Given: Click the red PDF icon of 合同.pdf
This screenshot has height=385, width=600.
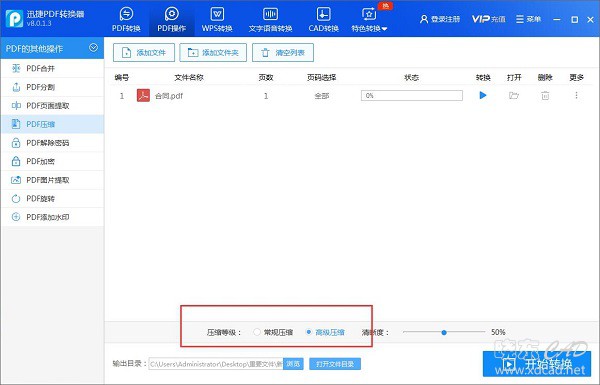Looking at the screenshot, I should [x=143, y=95].
